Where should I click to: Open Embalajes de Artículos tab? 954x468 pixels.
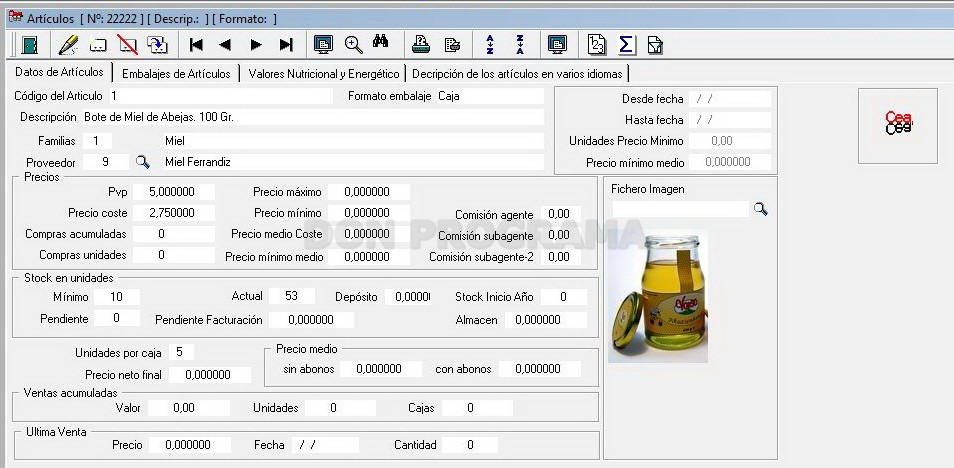pyautogui.click(x=176, y=74)
